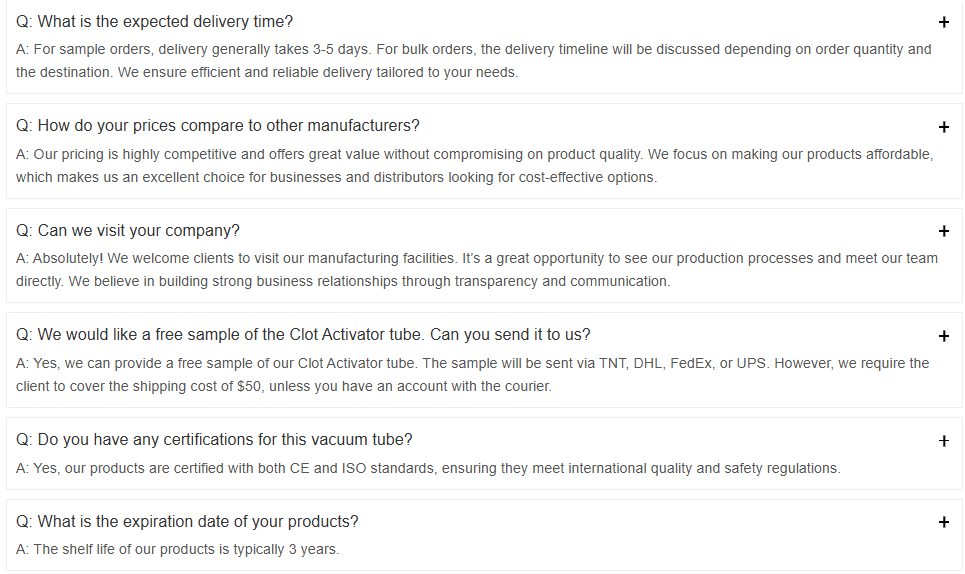
Task: Toggle the plus icon on the certifications question
Action: (x=943, y=440)
